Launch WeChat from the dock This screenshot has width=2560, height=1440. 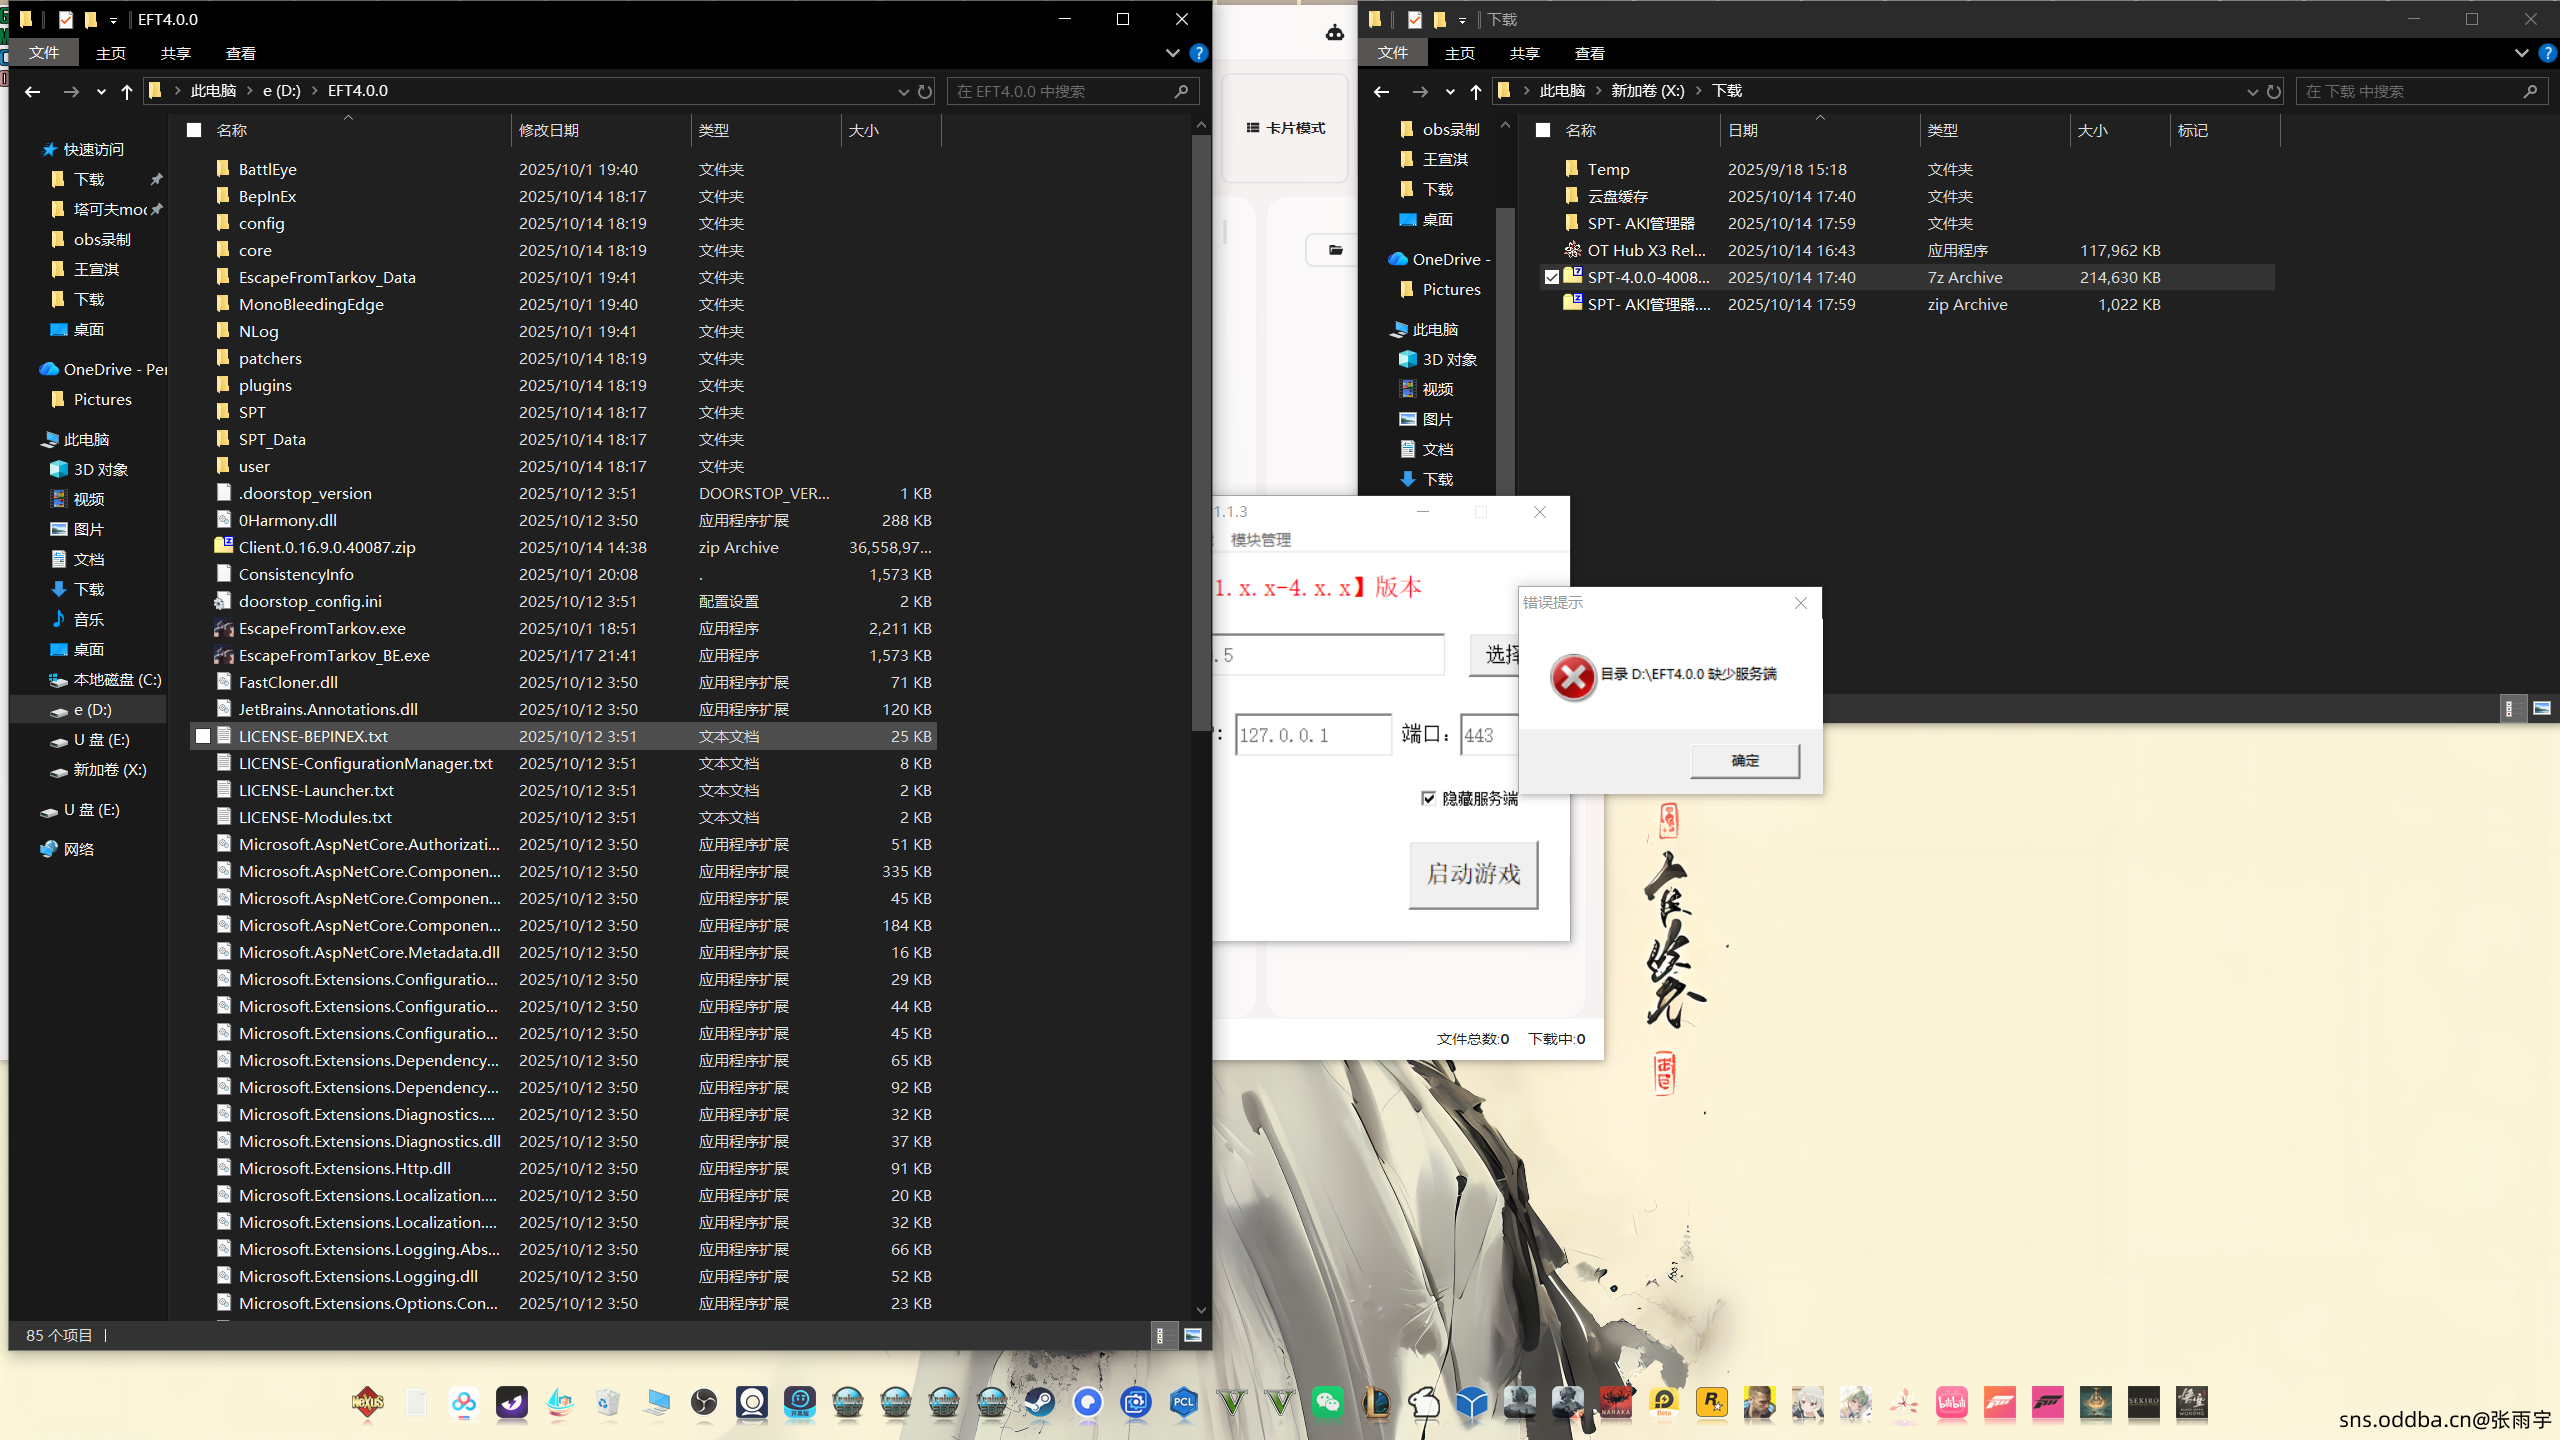1328,1403
